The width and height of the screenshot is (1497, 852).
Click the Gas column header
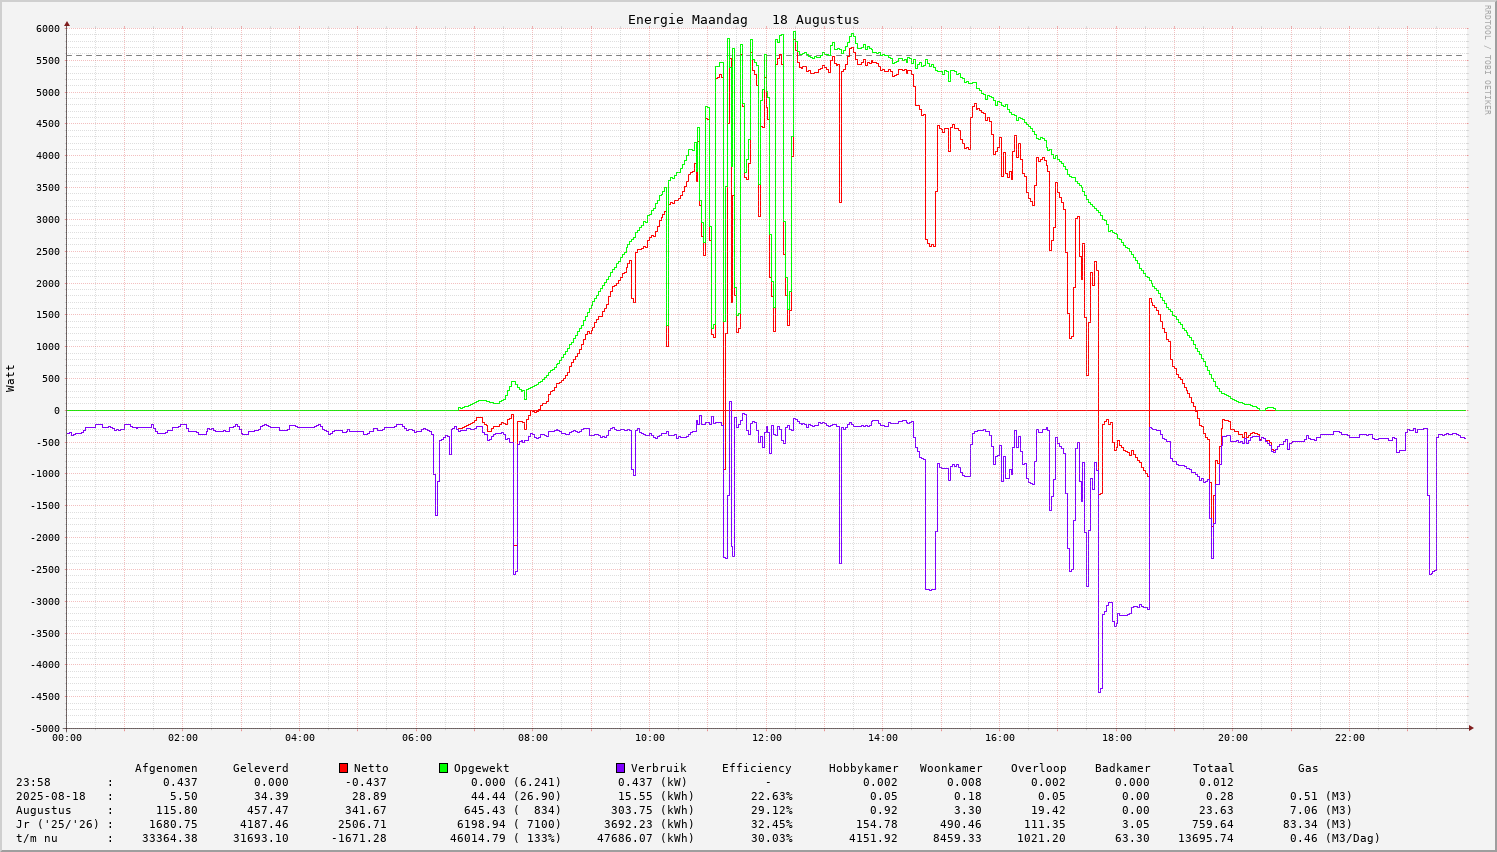point(1308,768)
